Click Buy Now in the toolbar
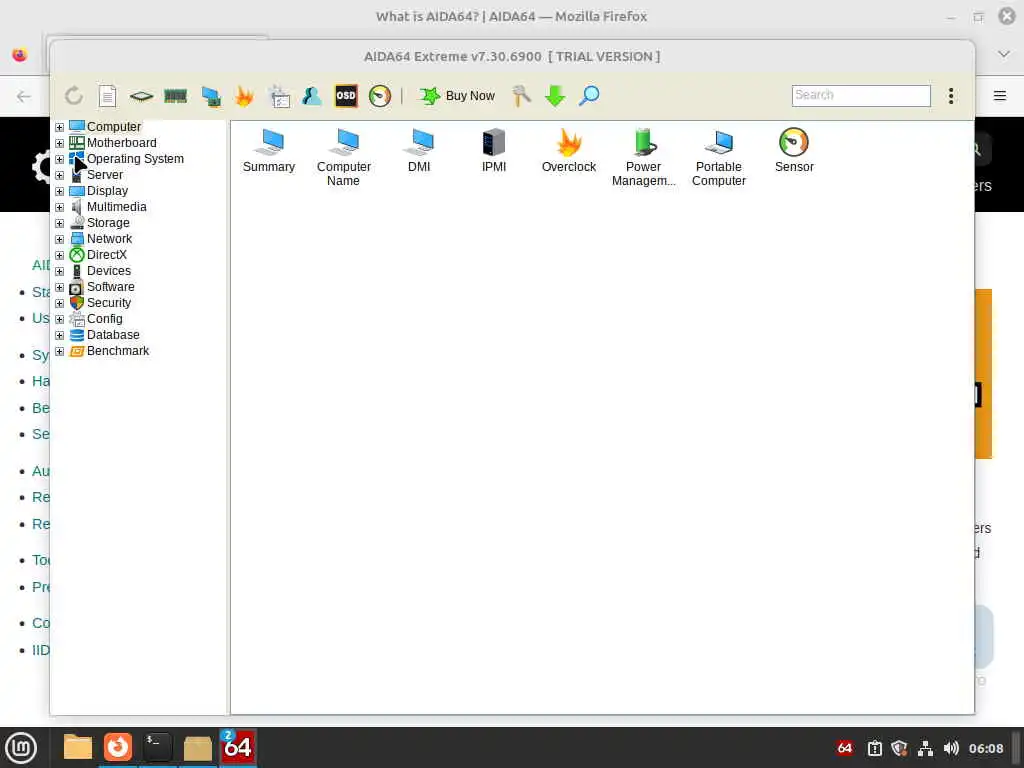 (x=457, y=96)
